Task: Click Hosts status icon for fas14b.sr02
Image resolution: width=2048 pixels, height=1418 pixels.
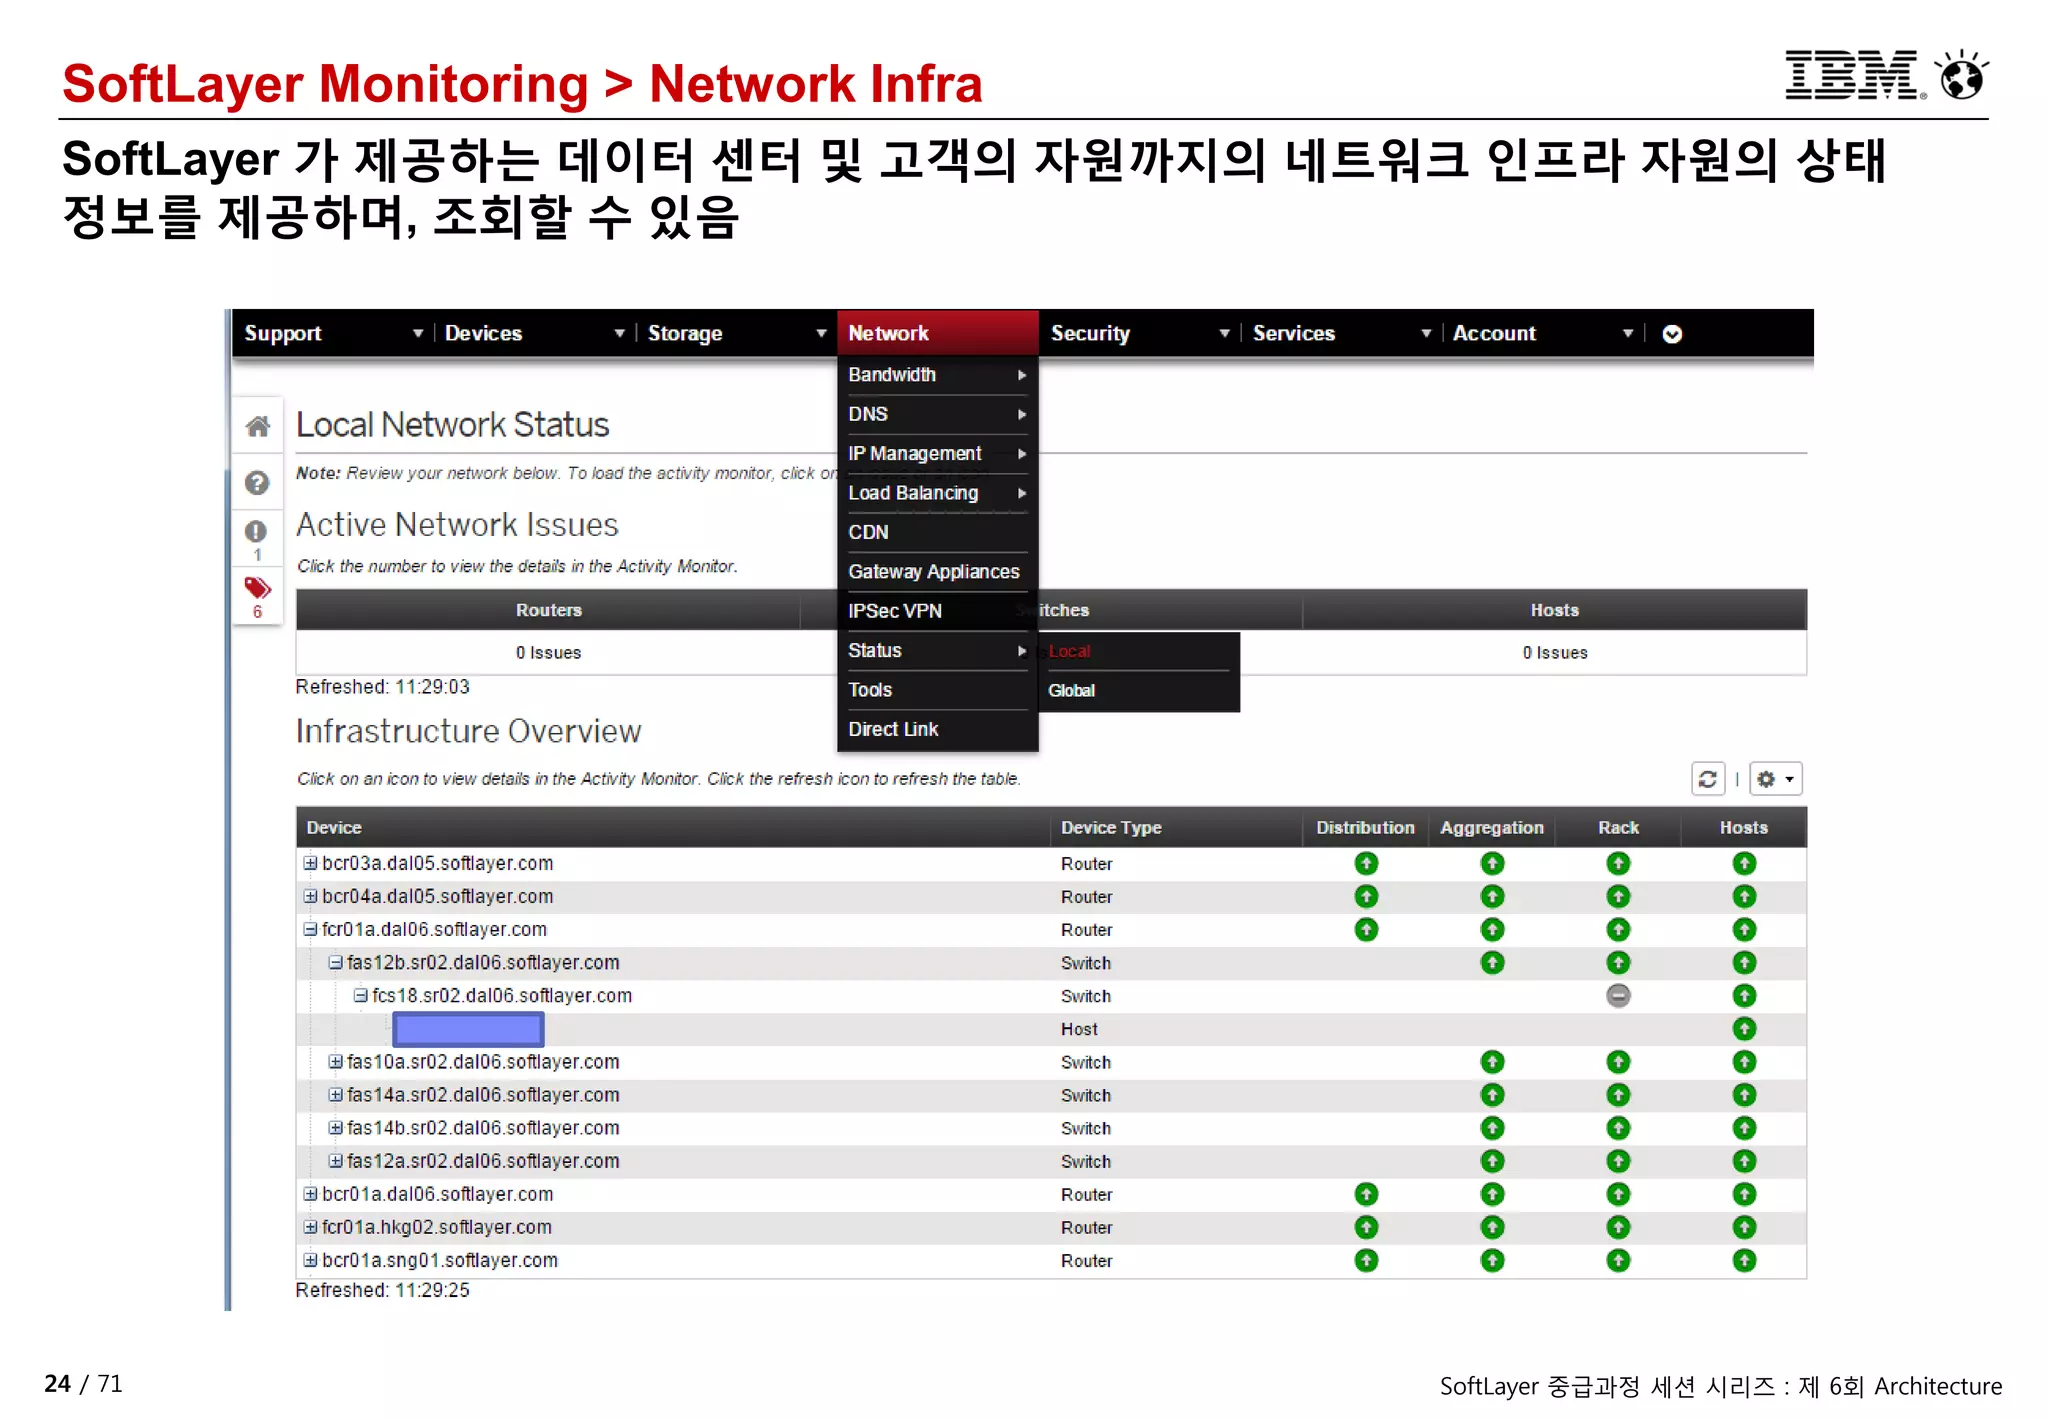Action: pyautogui.click(x=1744, y=1128)
